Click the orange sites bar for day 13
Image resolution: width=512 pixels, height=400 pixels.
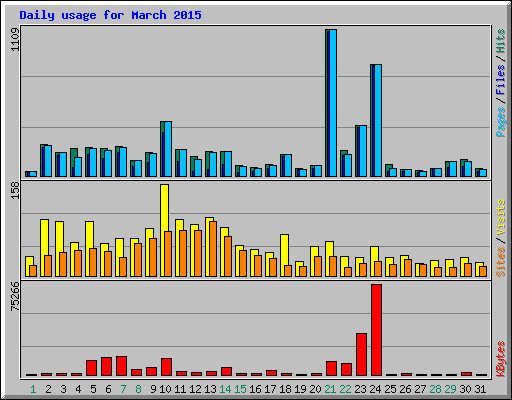coord(213,249)
